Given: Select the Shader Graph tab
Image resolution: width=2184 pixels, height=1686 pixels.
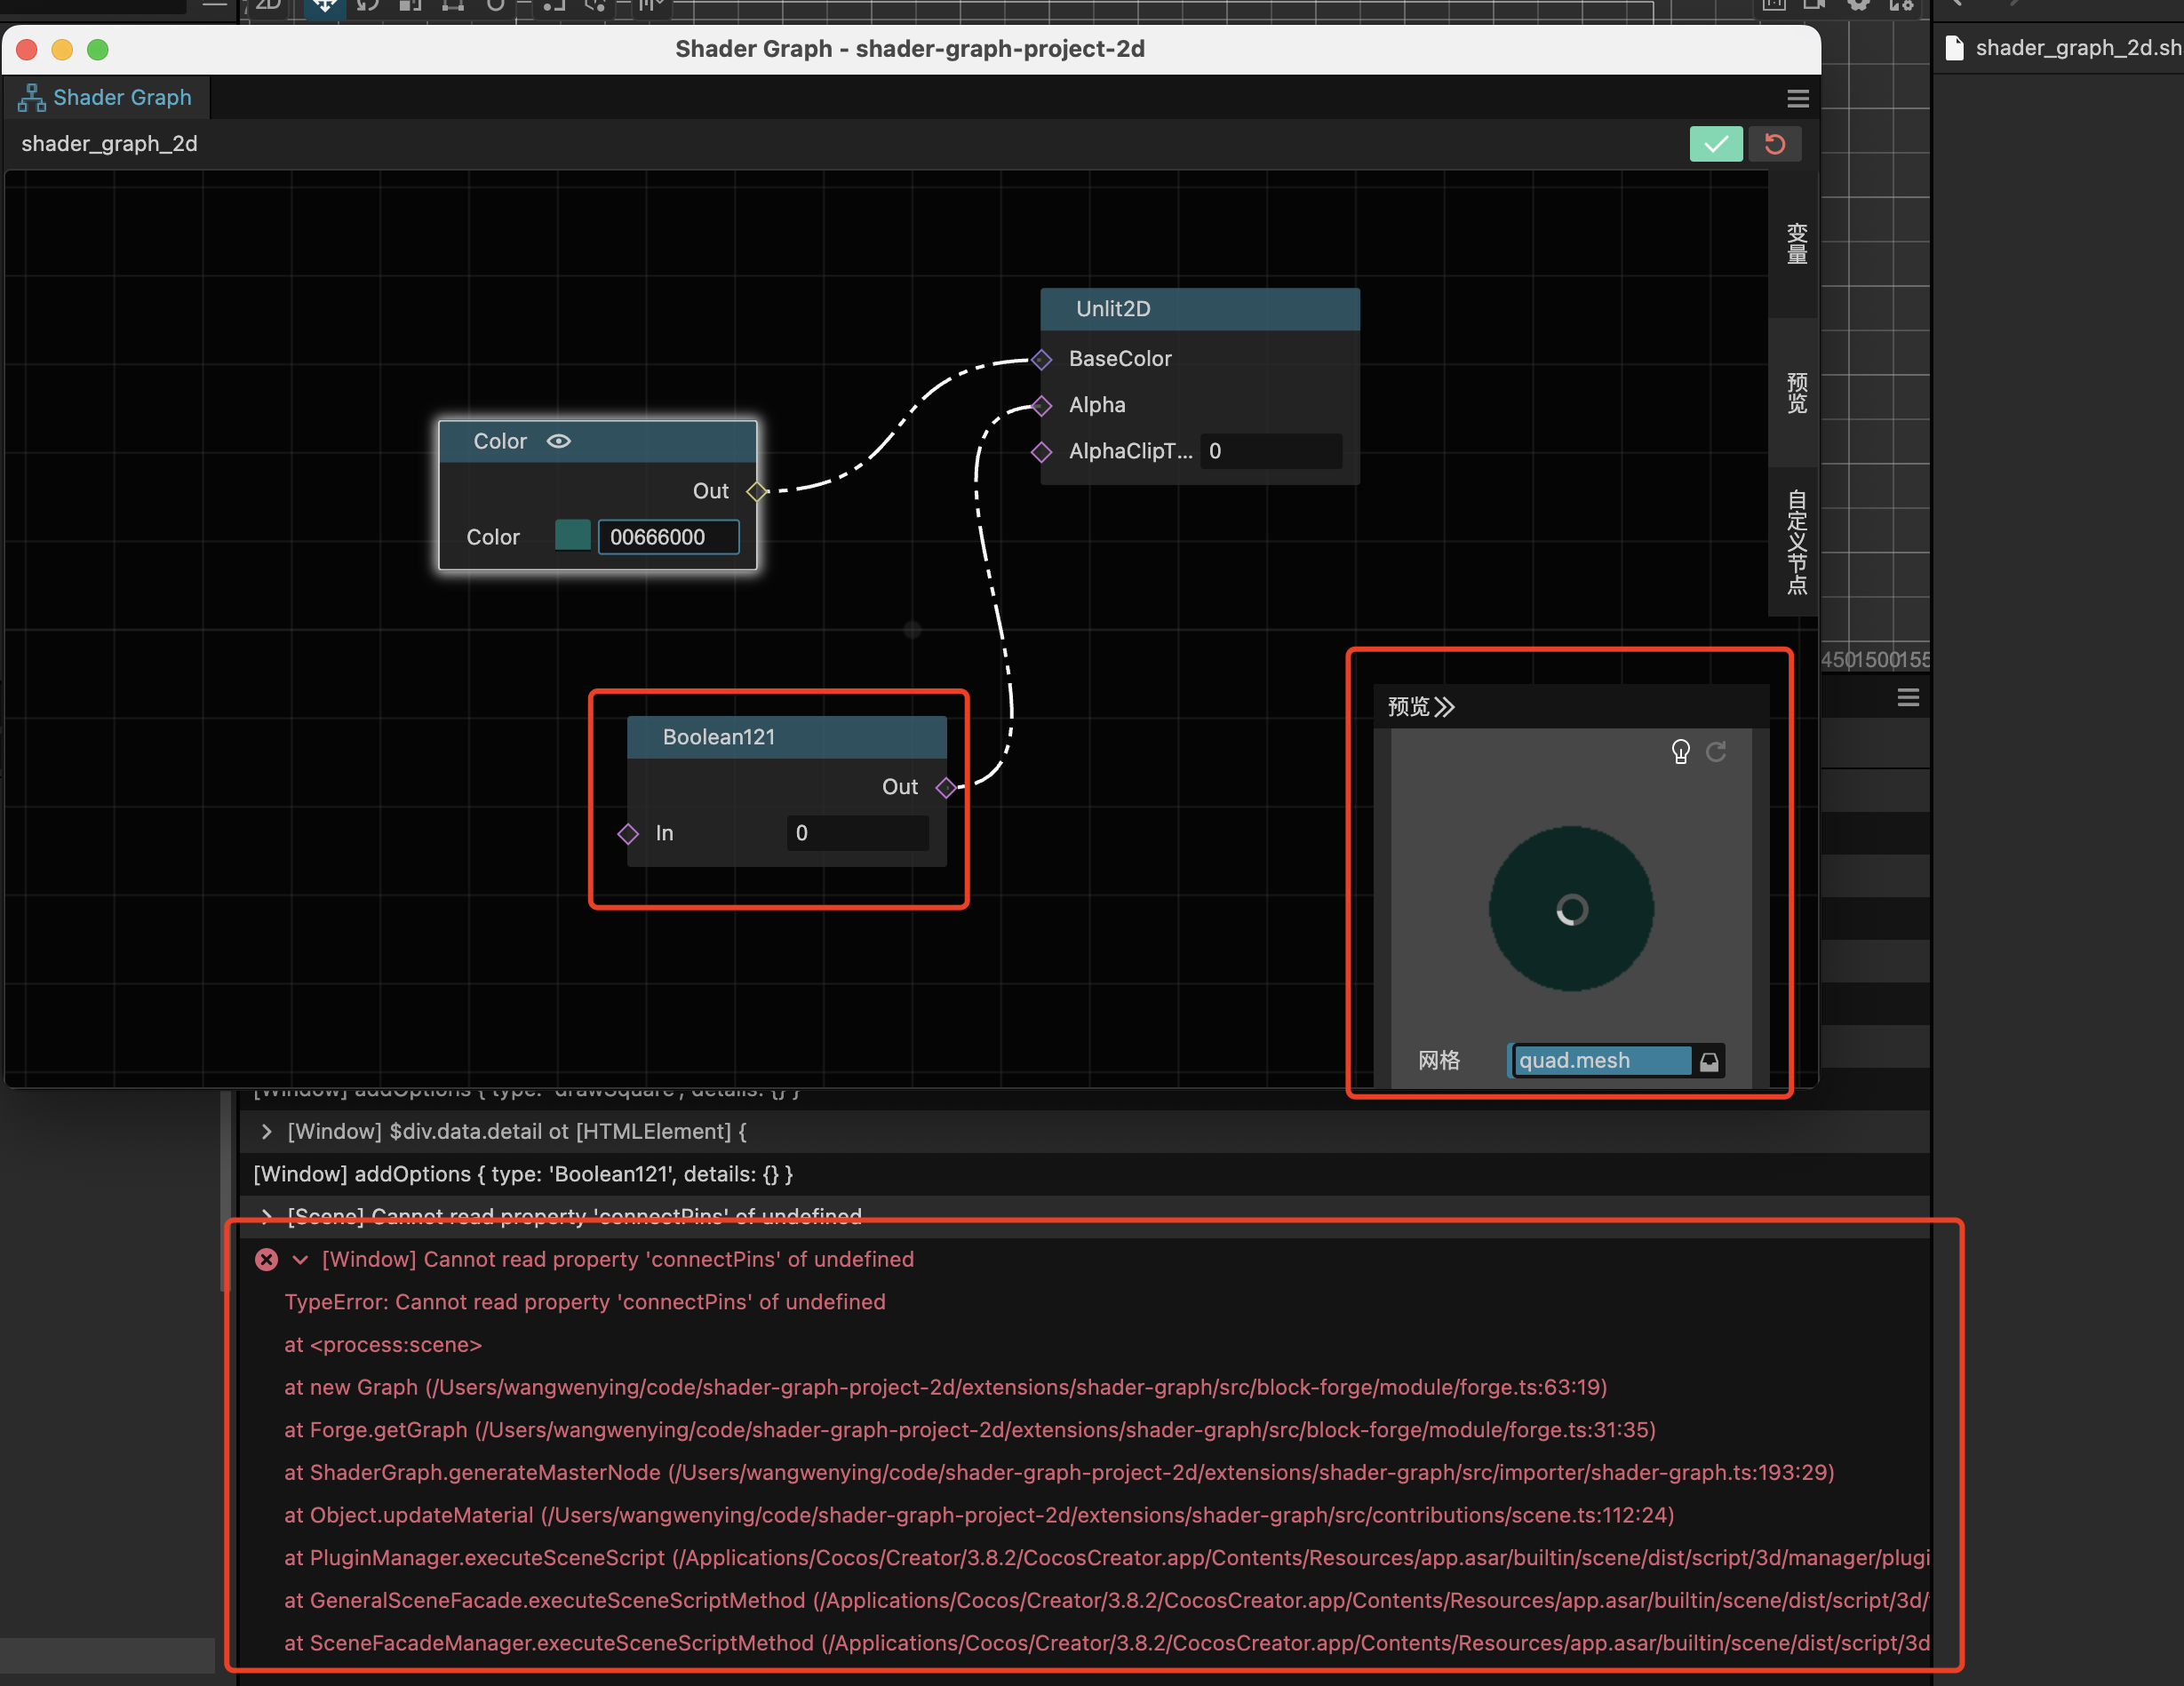Looking at the screenshot, I should 106,98.
